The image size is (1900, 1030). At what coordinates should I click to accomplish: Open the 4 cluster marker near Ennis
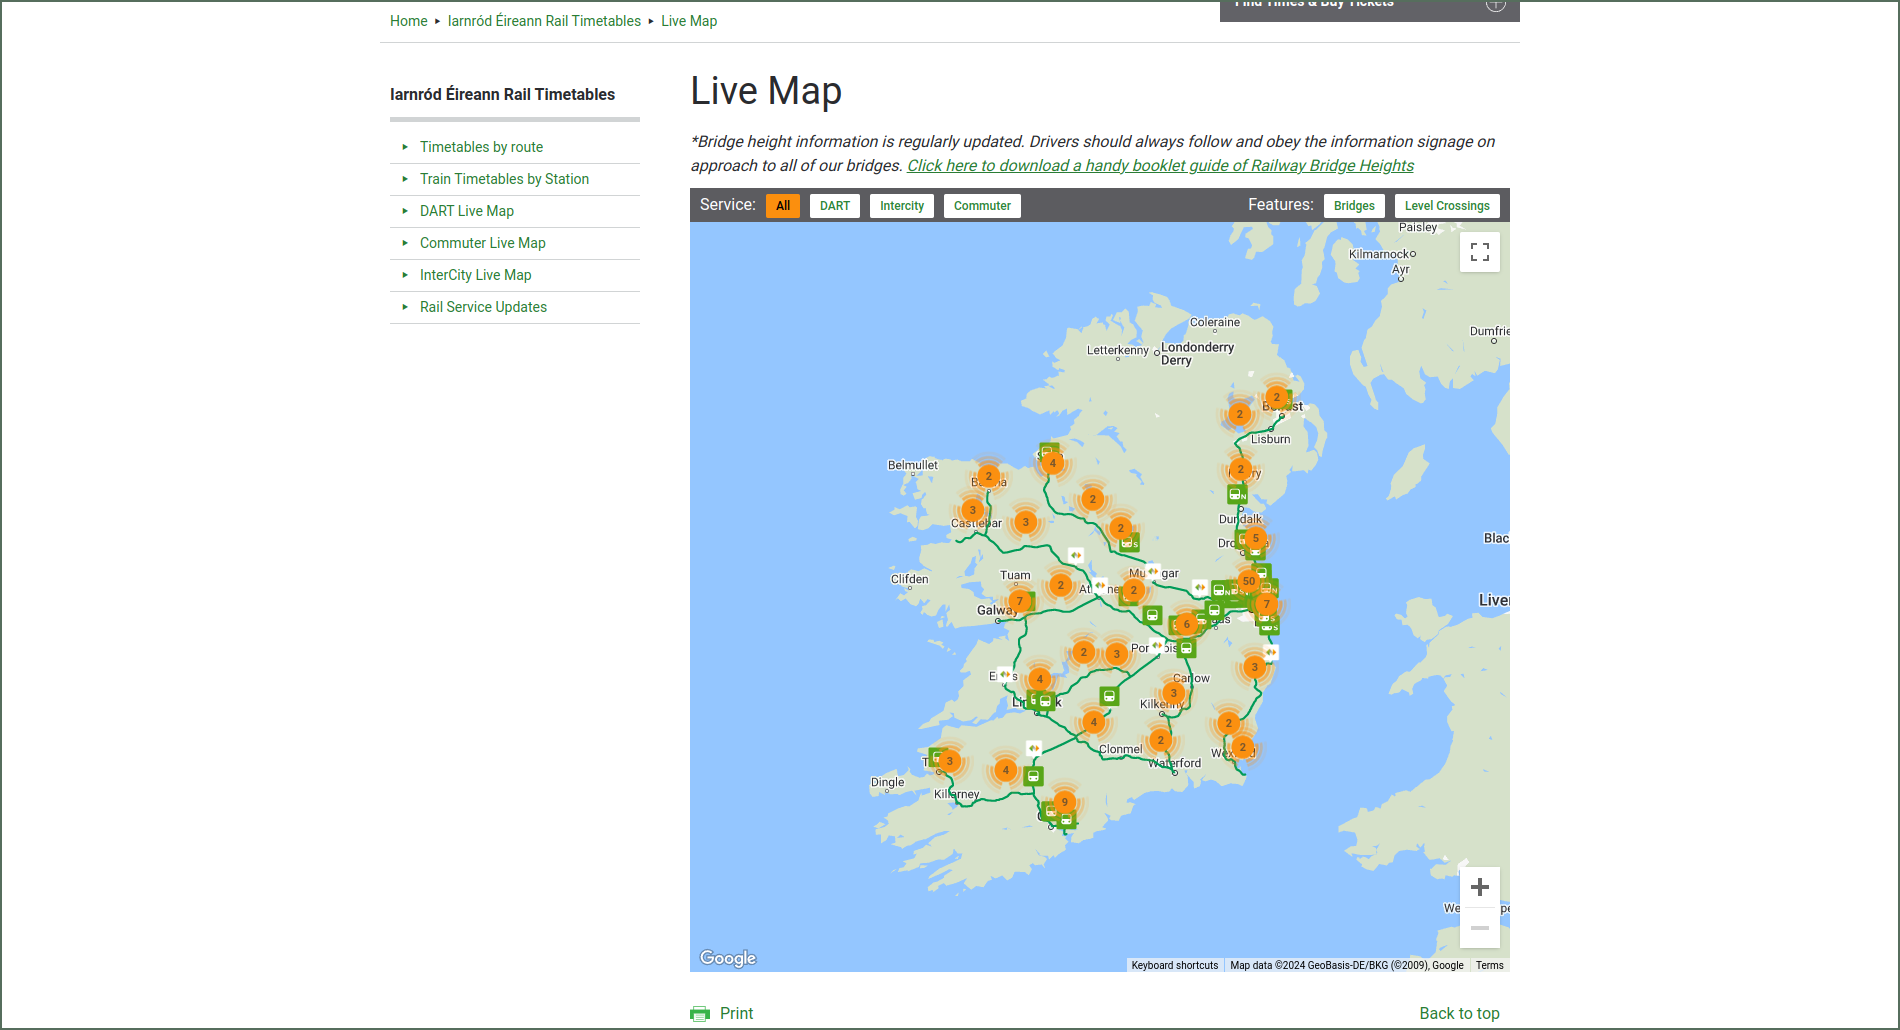(x=1040, y=679)
